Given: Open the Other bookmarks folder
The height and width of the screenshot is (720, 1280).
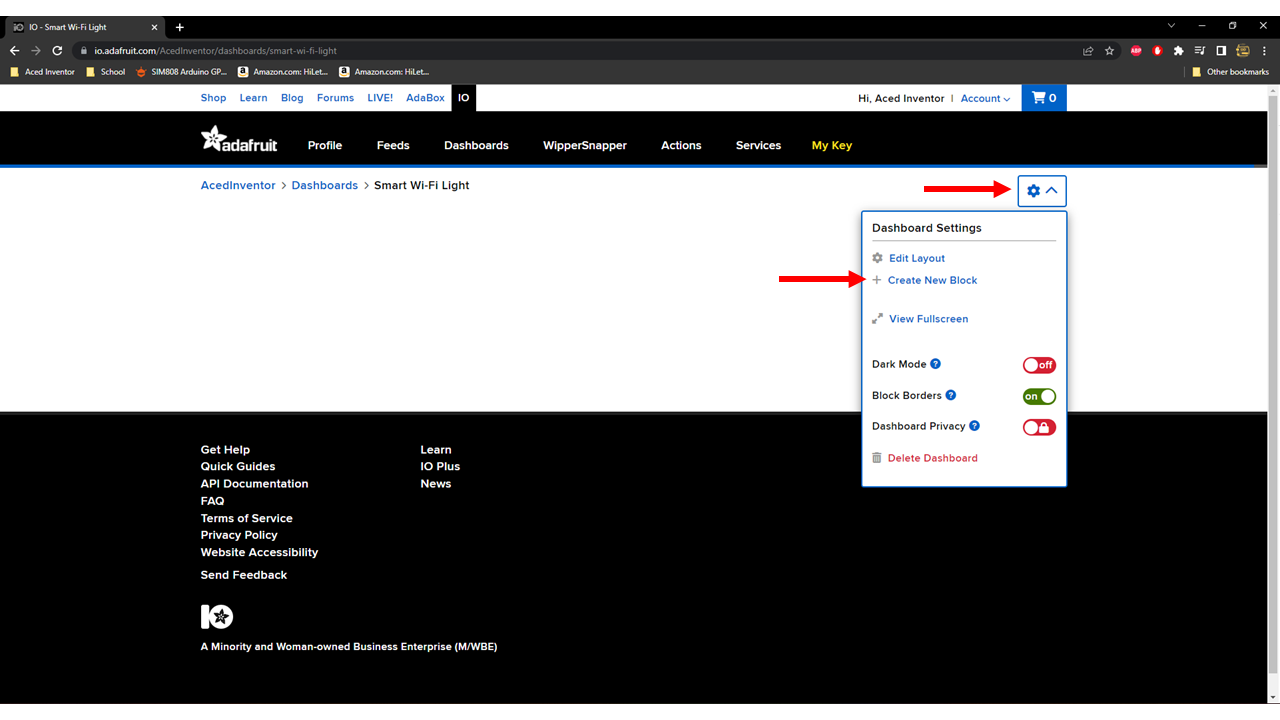Looking at the screenshot, I should (x=1230, y=72).
